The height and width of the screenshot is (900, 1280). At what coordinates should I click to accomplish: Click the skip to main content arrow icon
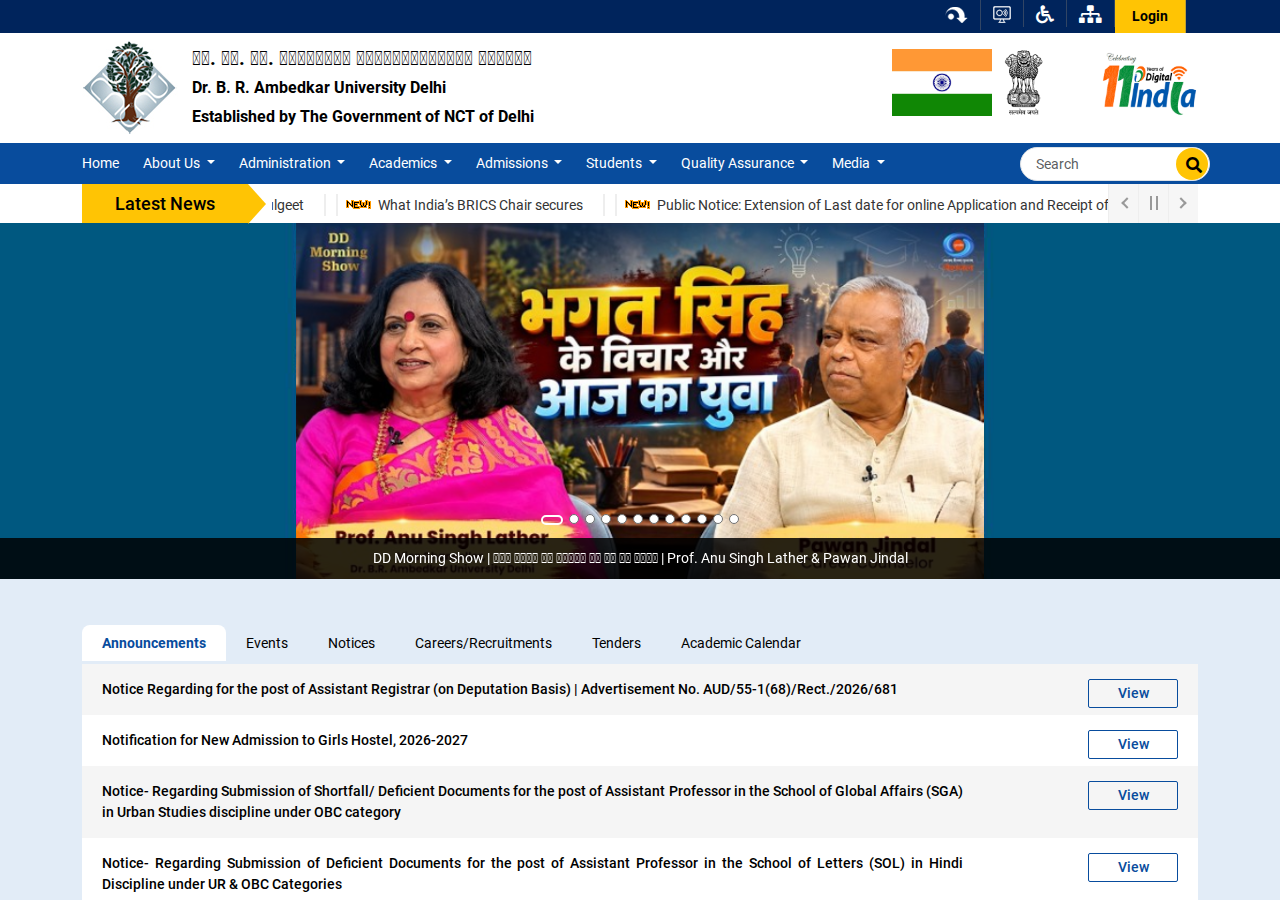coord(956,15)
